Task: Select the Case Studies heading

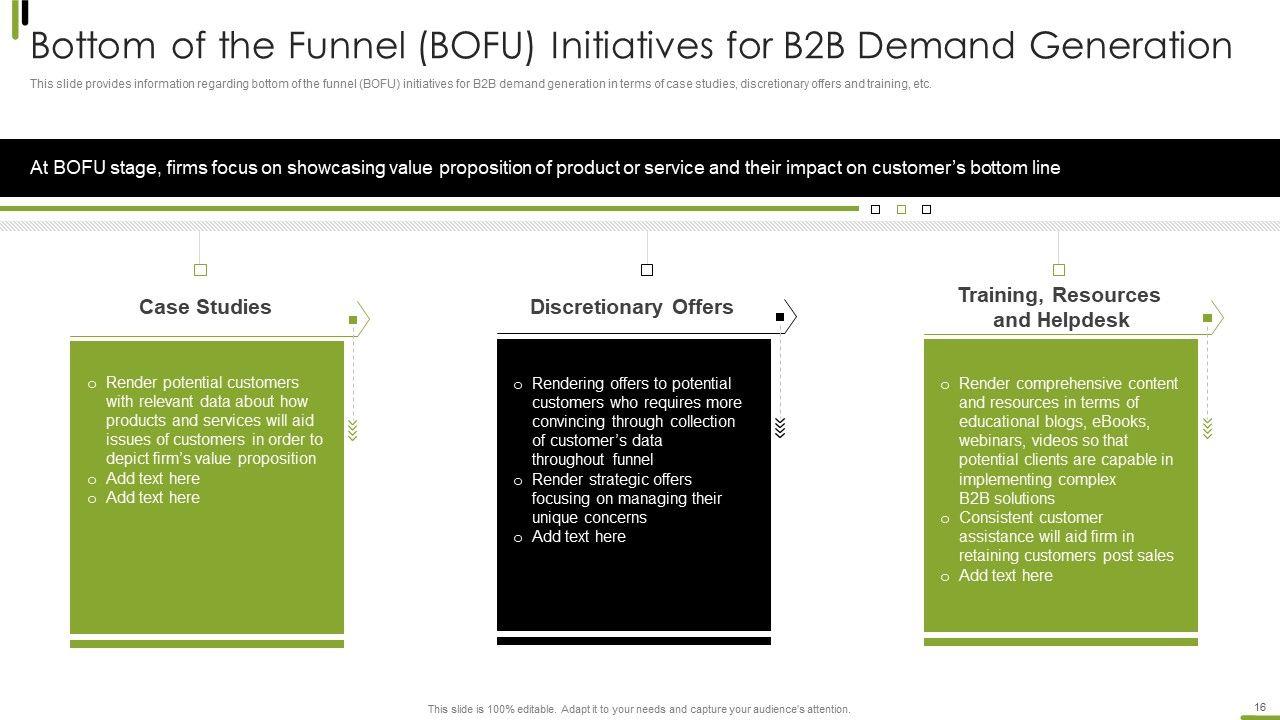Action: (205, 307)
